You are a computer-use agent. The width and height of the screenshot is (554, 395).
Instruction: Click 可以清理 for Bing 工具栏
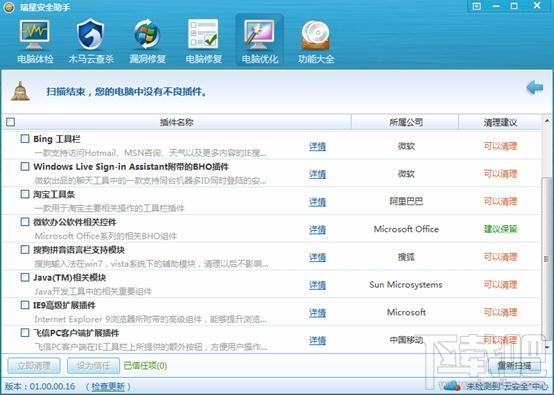point(500,146)
